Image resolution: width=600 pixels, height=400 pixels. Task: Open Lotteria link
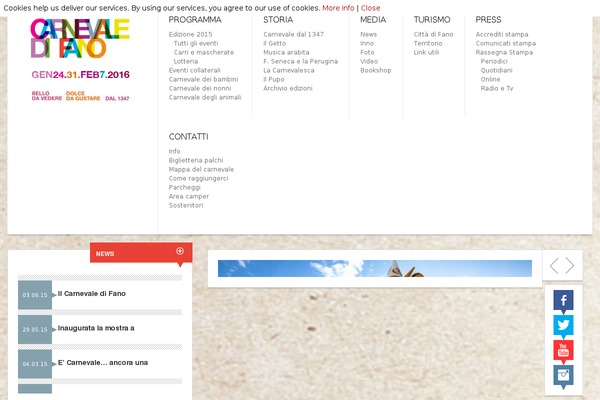click(x=186, y=61)
